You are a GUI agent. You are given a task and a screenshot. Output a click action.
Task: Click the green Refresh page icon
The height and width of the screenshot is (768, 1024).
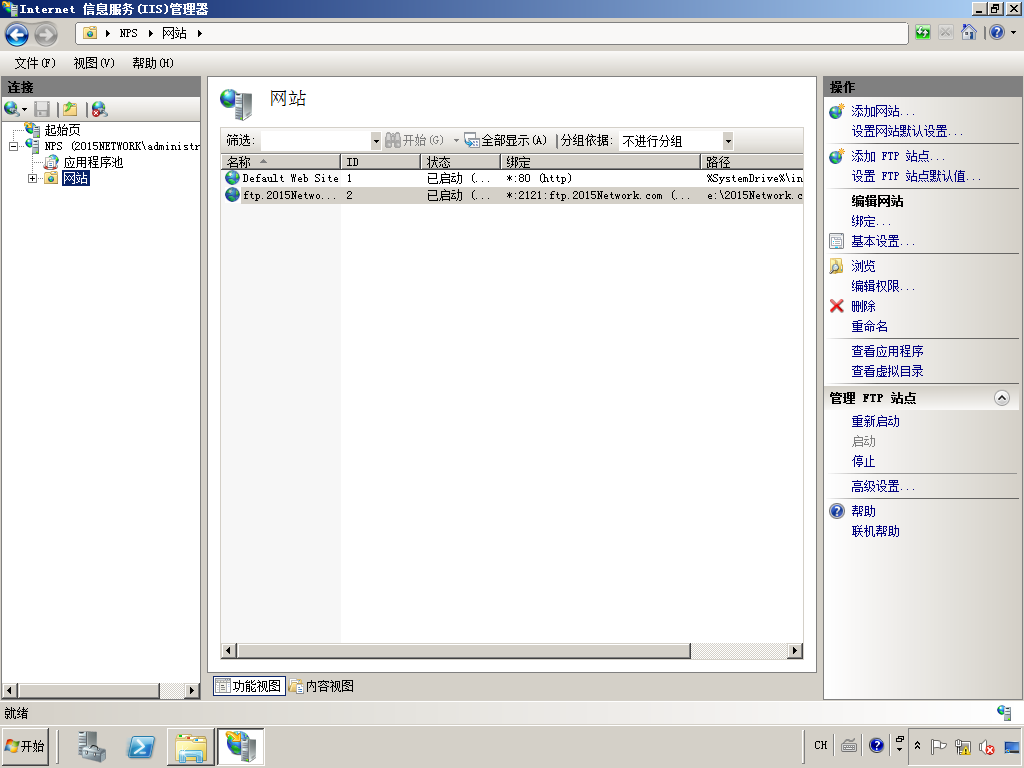[922, 33]
